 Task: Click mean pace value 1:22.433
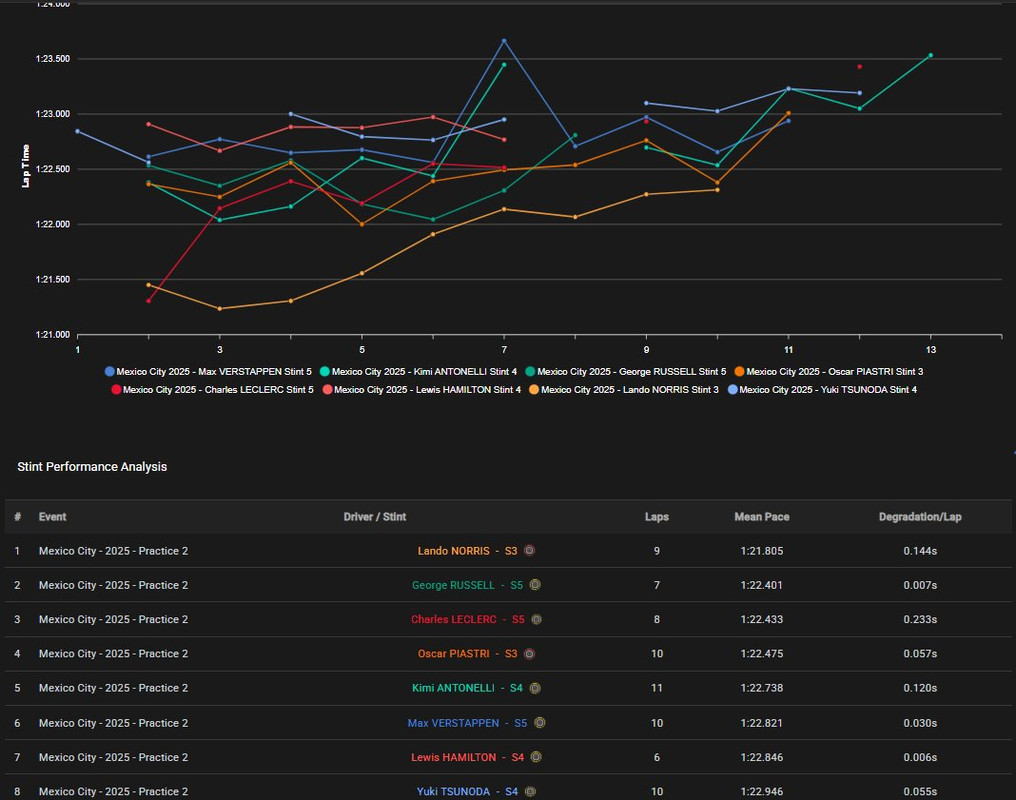click(761, 619)
